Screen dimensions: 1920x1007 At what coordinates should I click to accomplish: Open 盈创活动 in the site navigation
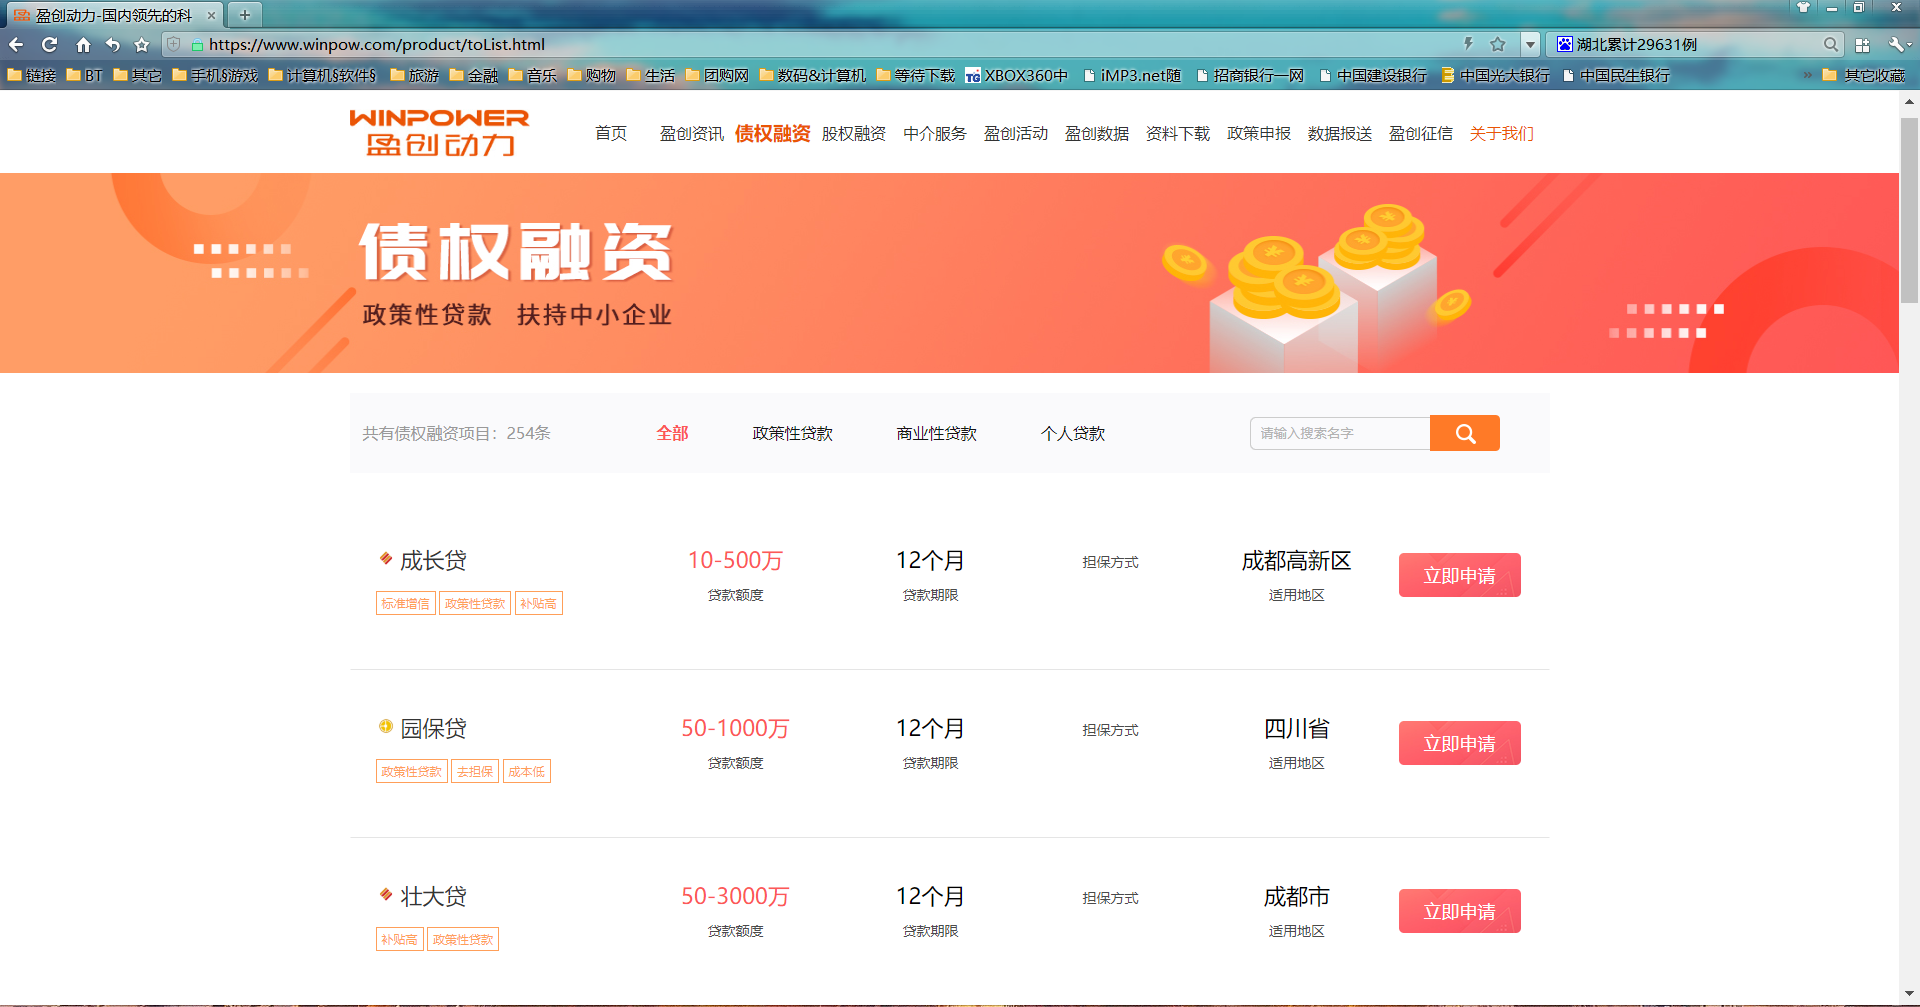click(x=1016, y=134)
